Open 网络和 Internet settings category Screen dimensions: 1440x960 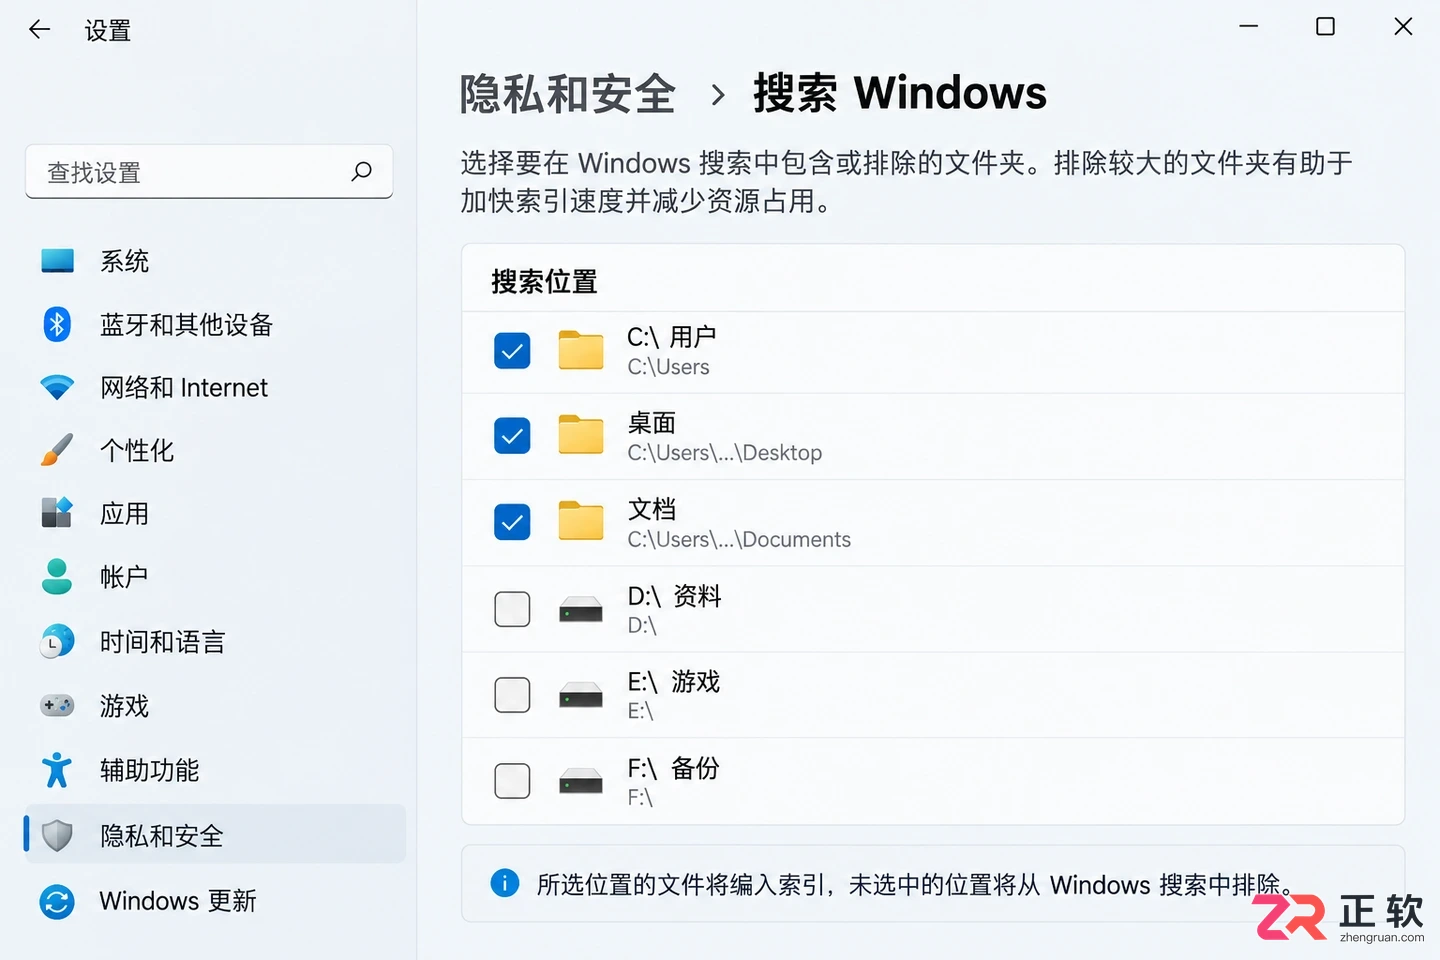pyautogui.click(x=215, y=387)
